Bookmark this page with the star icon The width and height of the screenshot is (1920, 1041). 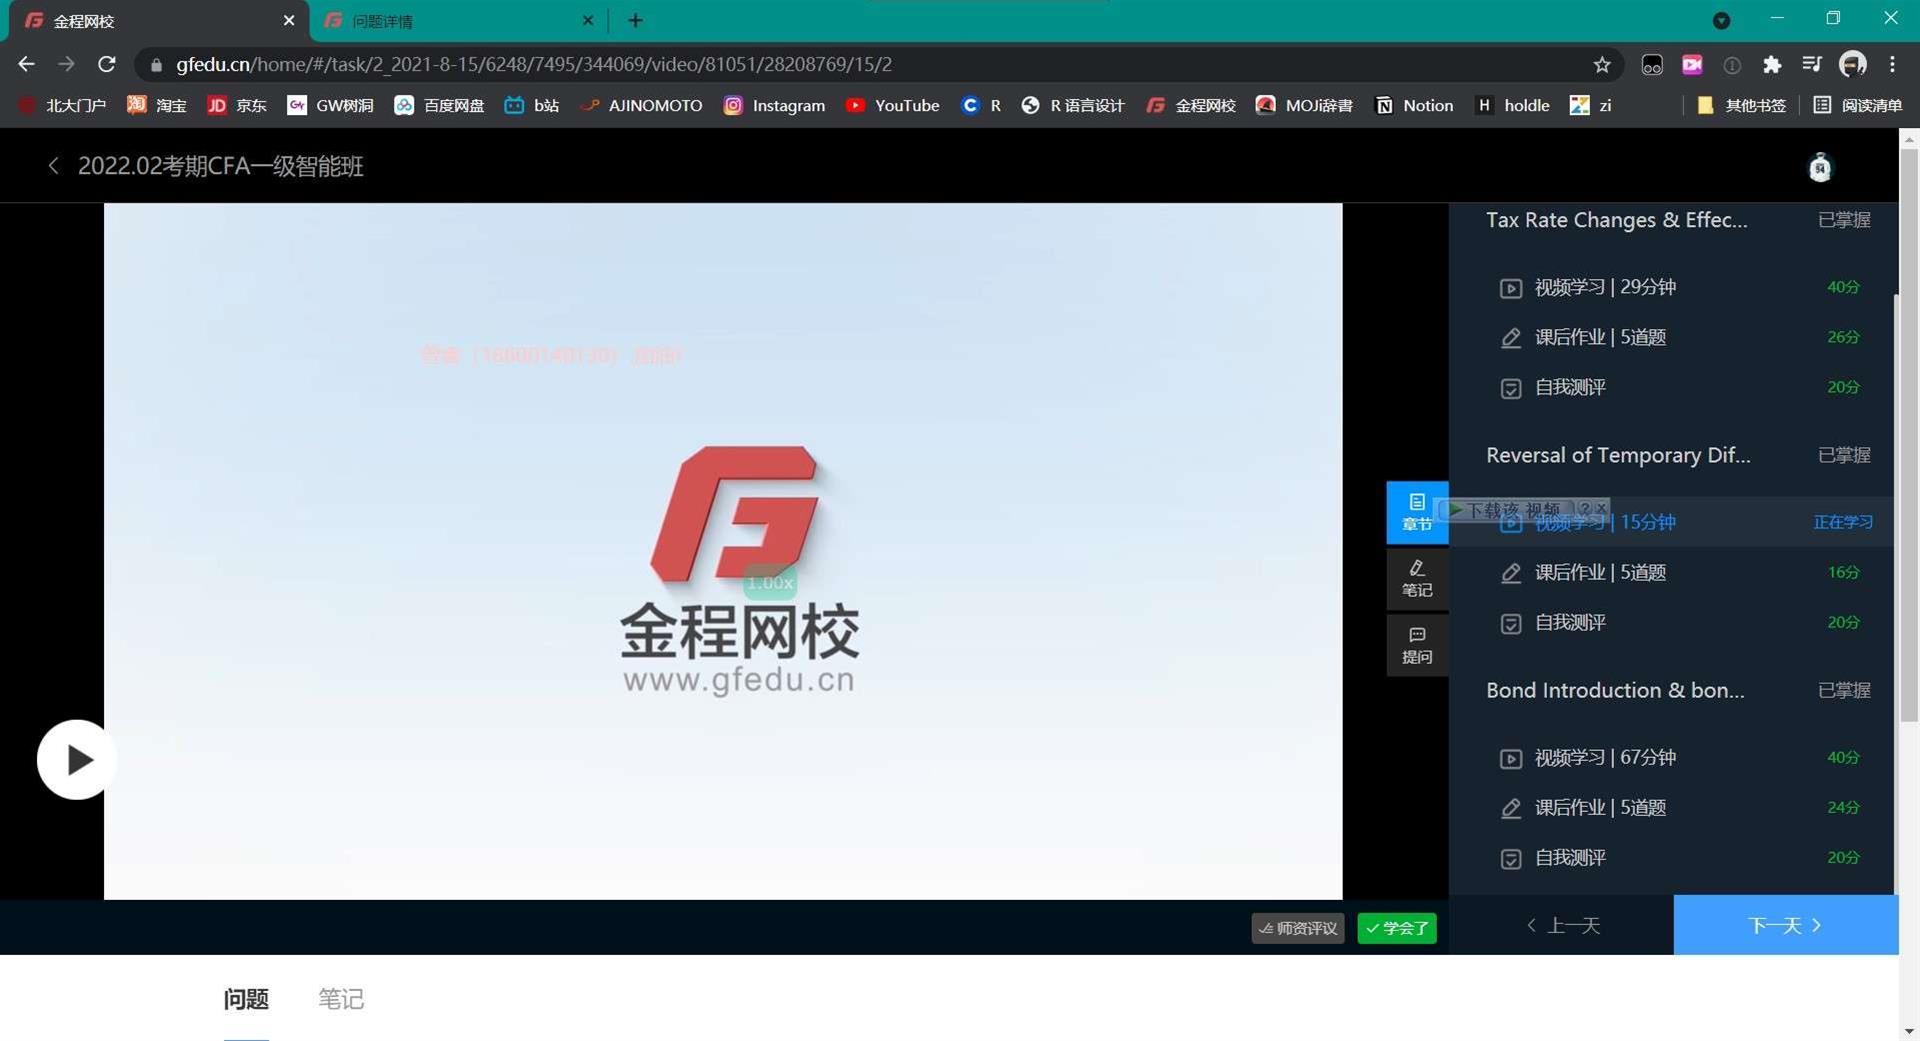1602,65
